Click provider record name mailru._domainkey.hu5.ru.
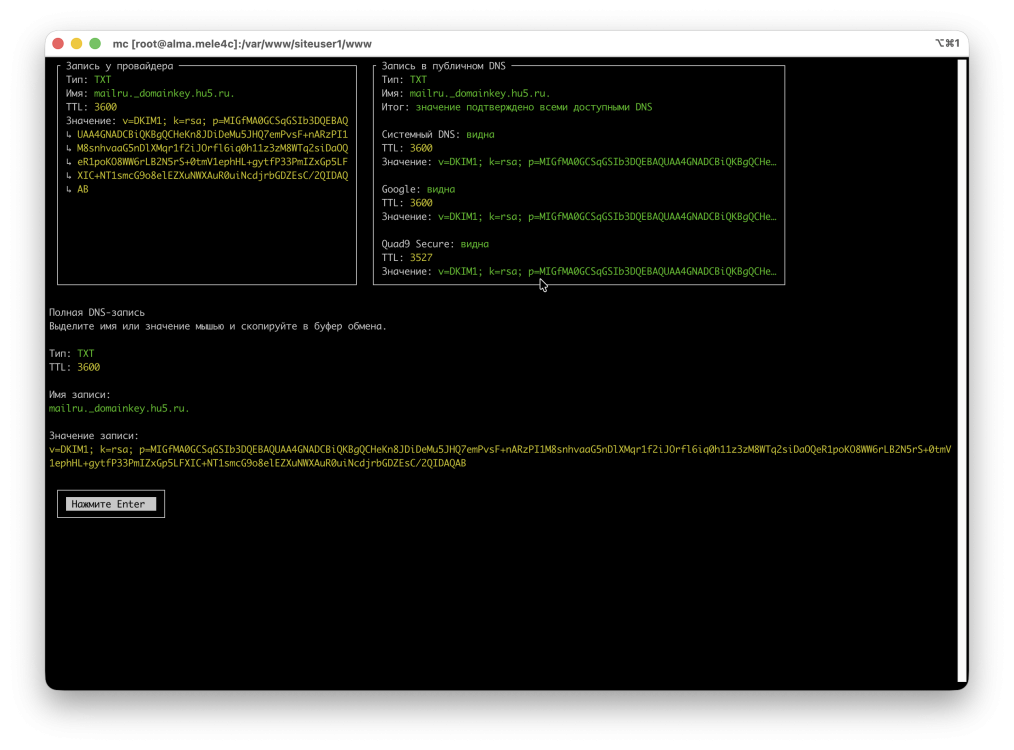 click(x=164, y=93)
